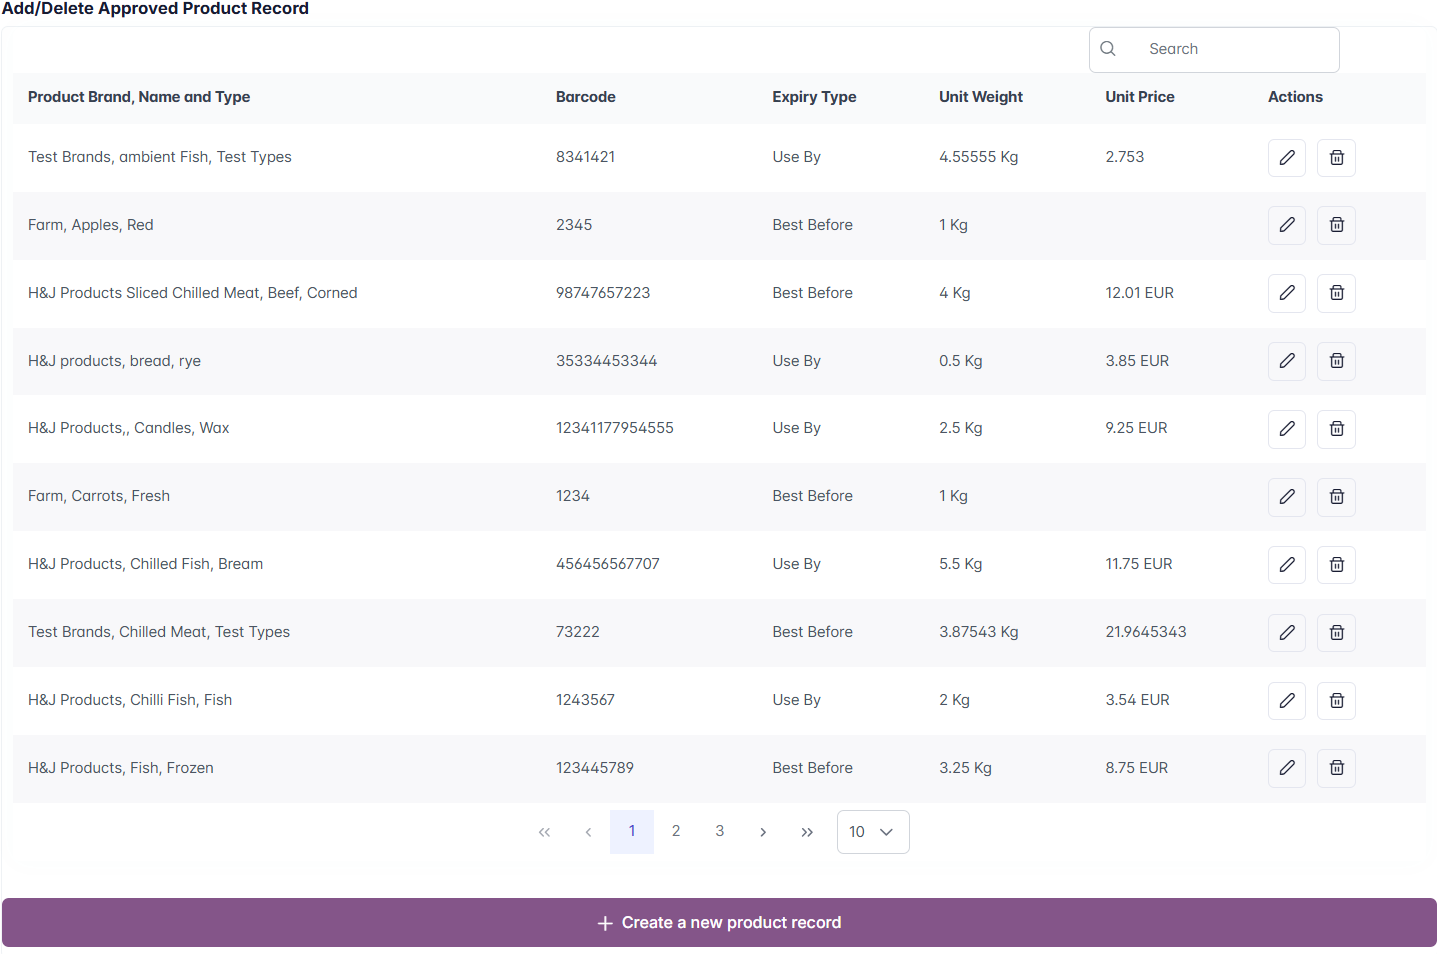Delete the Farm, Carrots, Fresh record

click(x=1336, y=497)
